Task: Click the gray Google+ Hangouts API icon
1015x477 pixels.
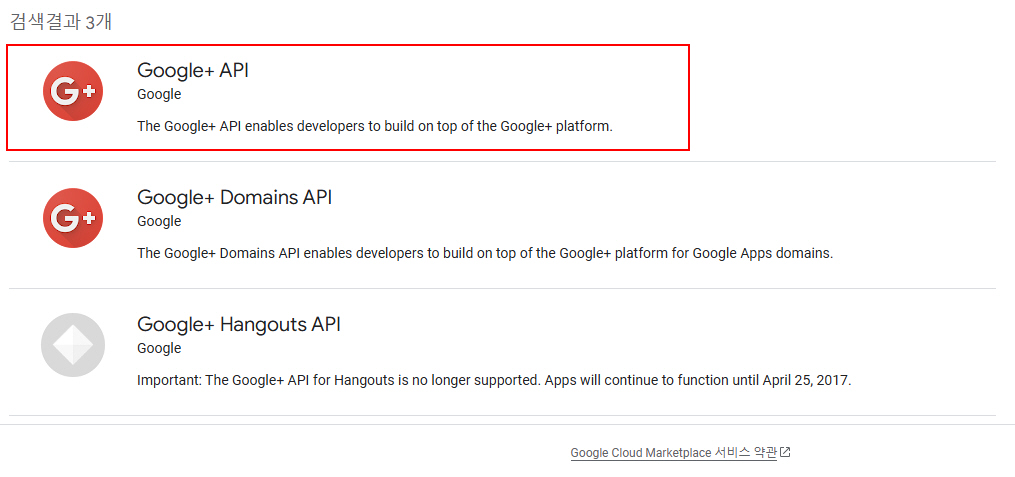Action: pyautogui.click(x=73, y=345)
